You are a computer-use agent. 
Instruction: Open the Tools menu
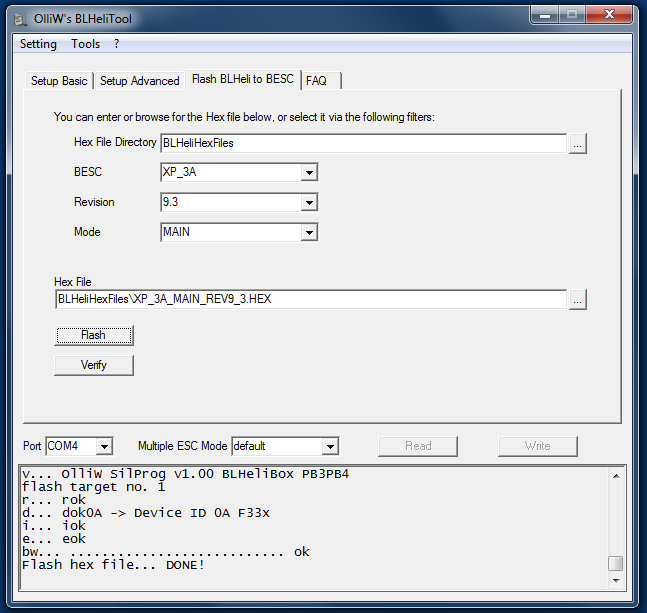(x=85, y=44)
